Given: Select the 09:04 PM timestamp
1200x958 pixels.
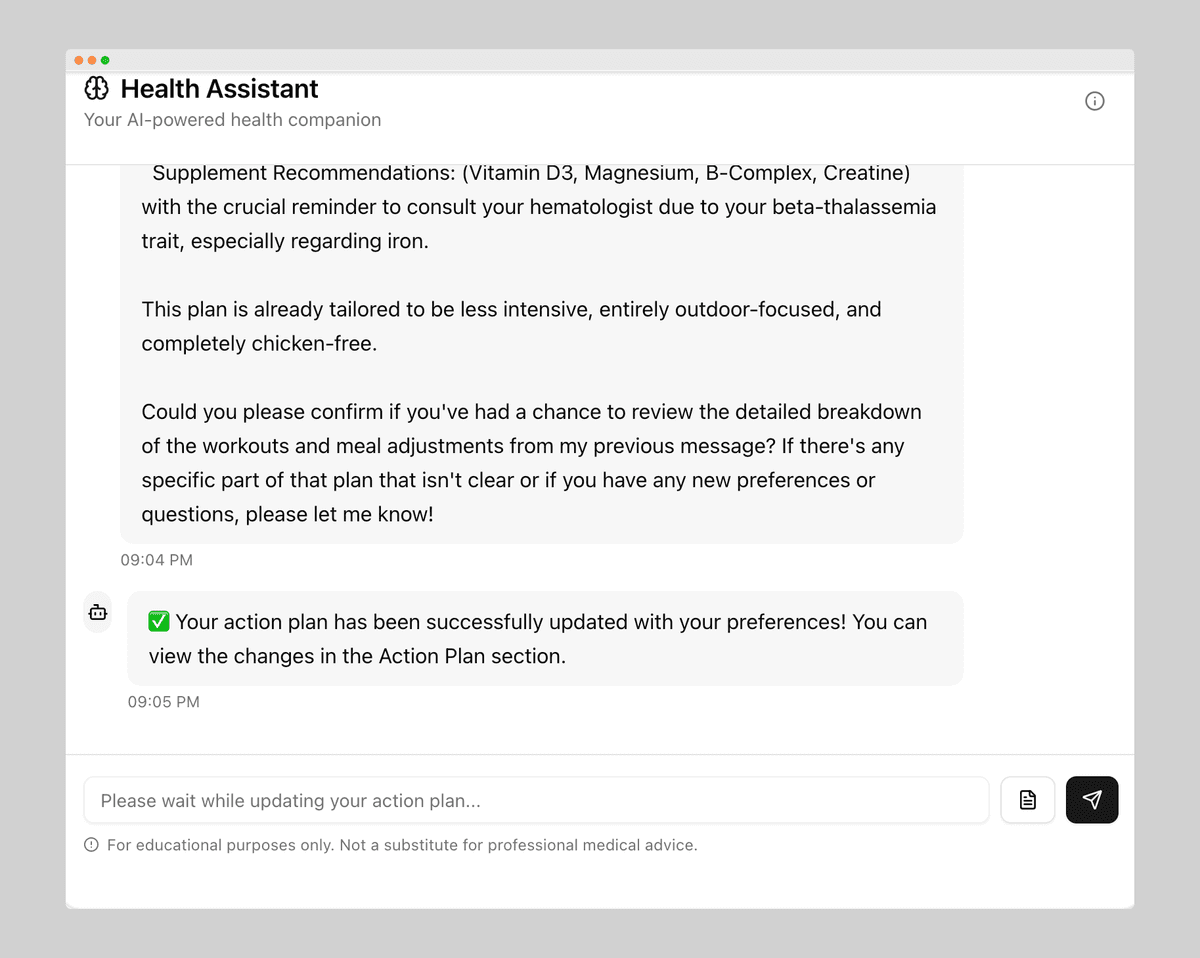Looking at the screenshot, I should pyautogui.click(x=156, y=560).
